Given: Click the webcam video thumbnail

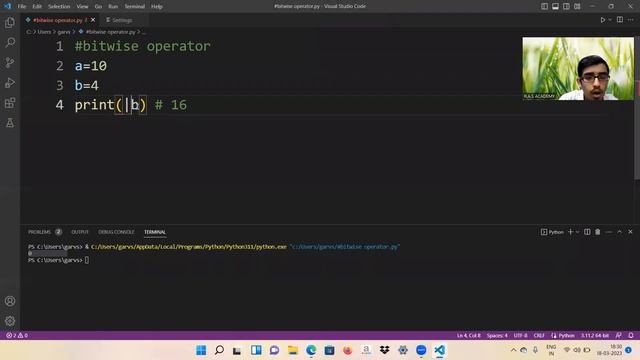Looking at the screenshot, I should (x=578, y=69).
